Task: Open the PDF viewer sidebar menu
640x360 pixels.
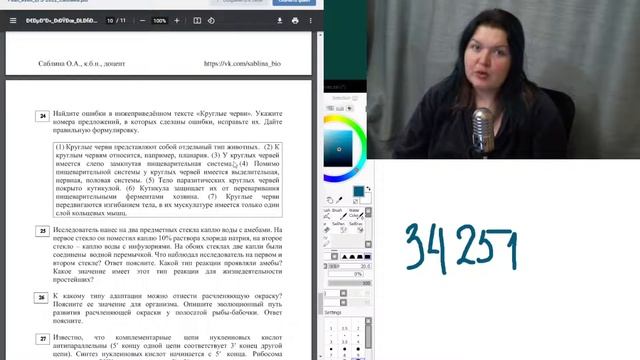Action: (13, 20)
